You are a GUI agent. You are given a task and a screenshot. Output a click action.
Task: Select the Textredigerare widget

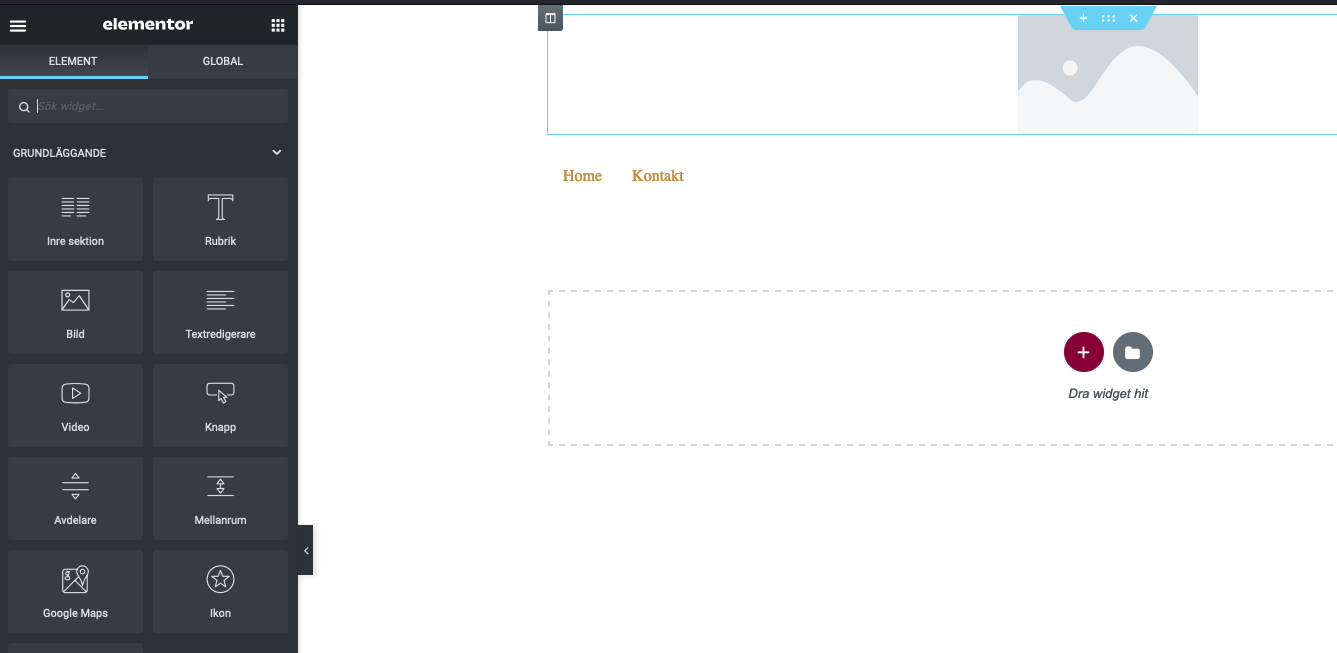pos(220,312)
